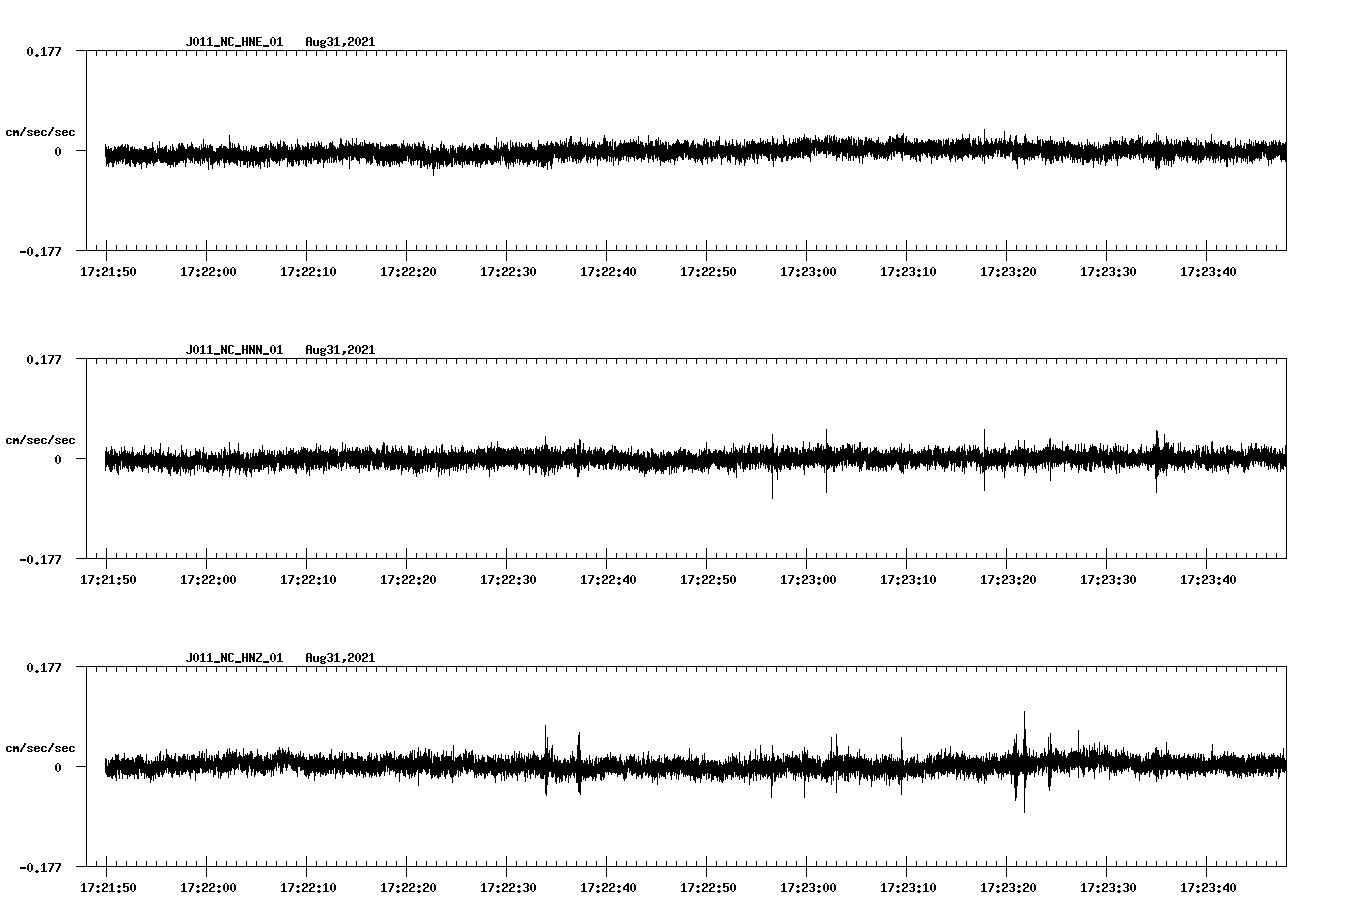The image size is (1358, 924).
Task: Click the 17:23:40 time label under HNZ plot
Action: tap(1208, 888)
